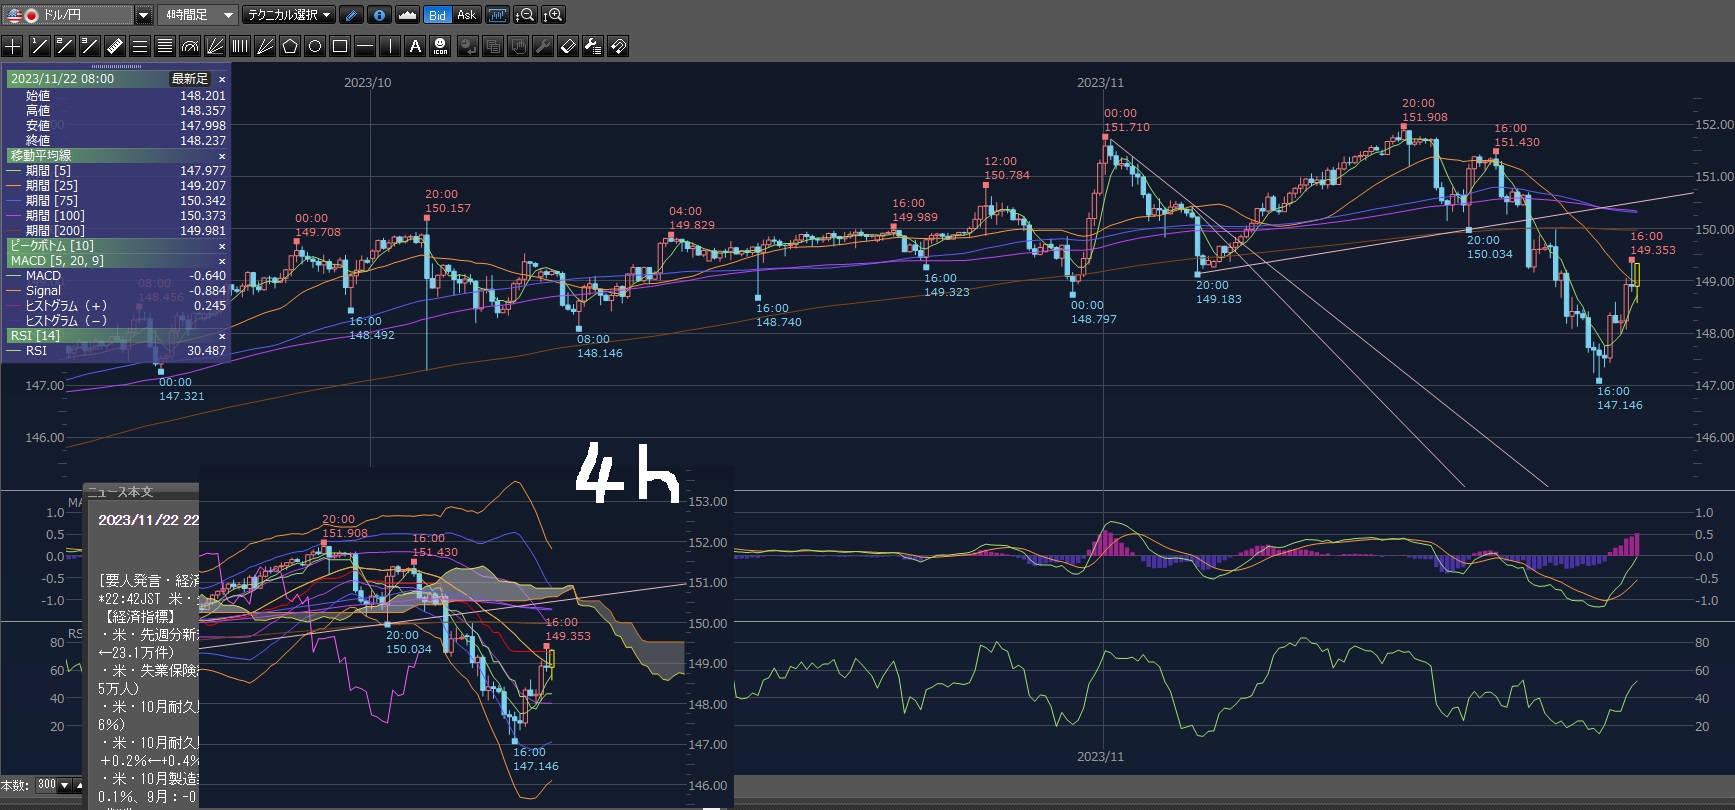Toggle the 最新足 latest-candle button

(190, 79)
